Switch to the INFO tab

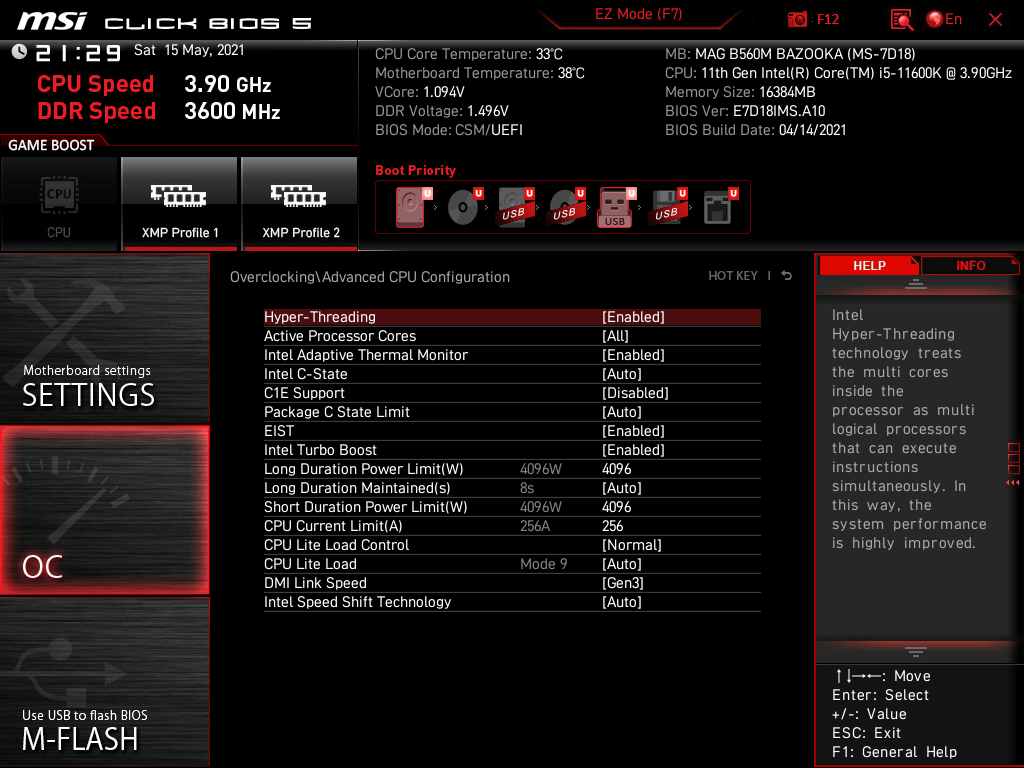point(970,266)
